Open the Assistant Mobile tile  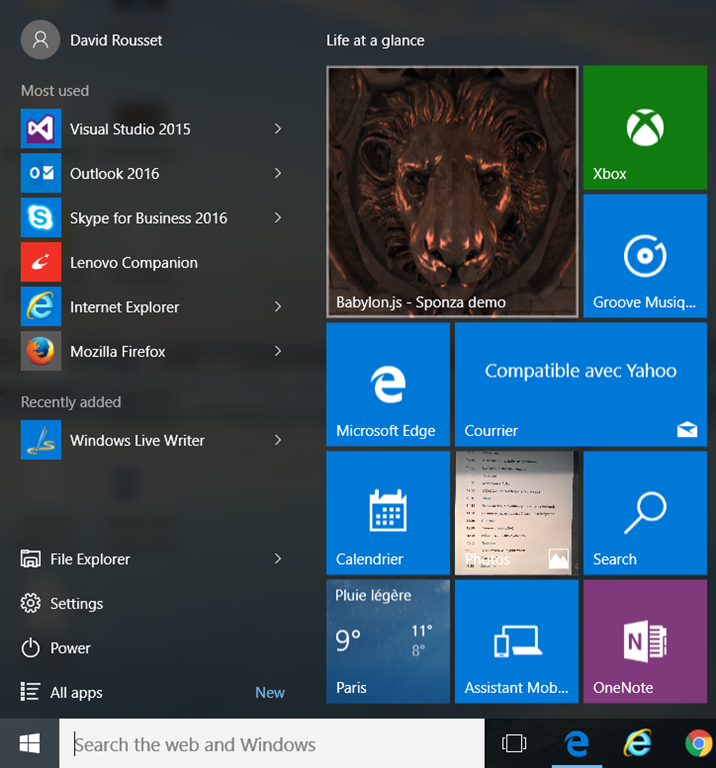[516, 642]
